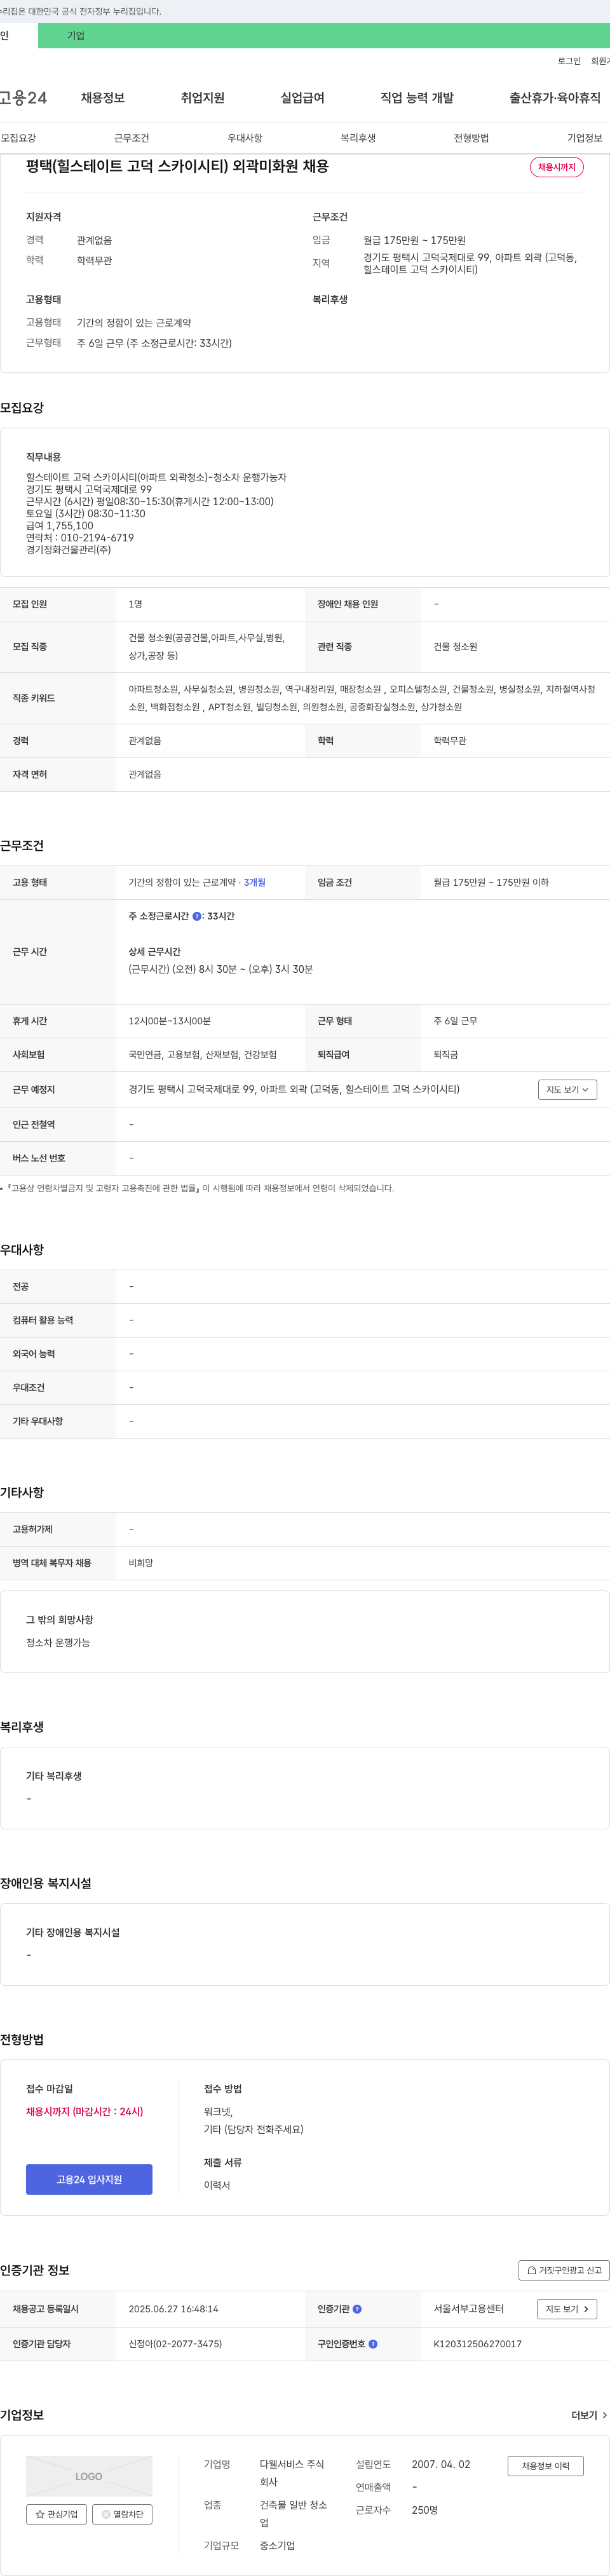
Task: Click the 고용24 site logo
Action: point(23,98)
